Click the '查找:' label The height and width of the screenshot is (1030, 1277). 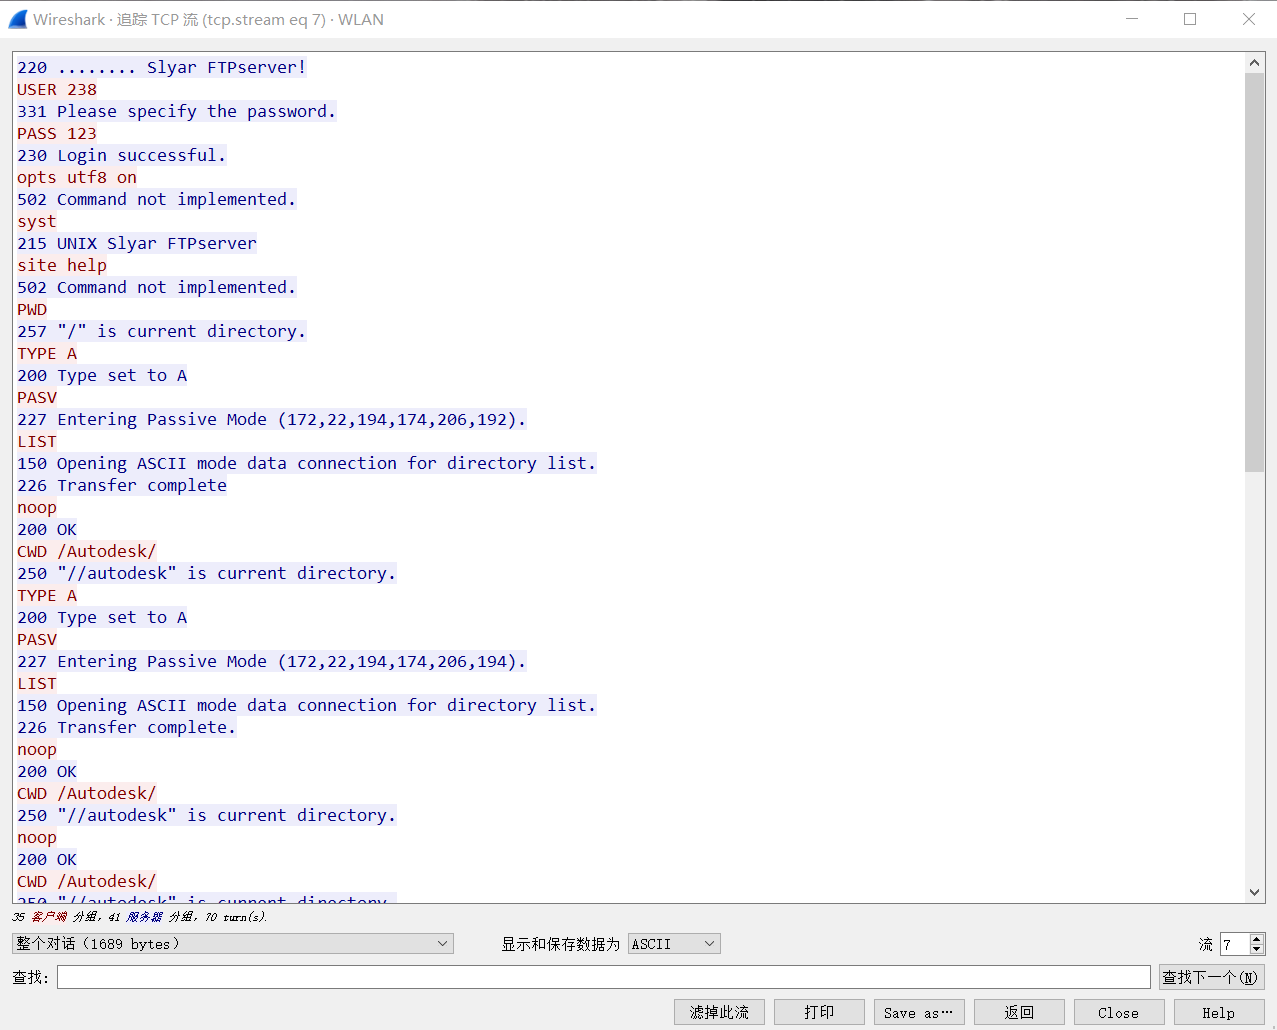[30, 977]
